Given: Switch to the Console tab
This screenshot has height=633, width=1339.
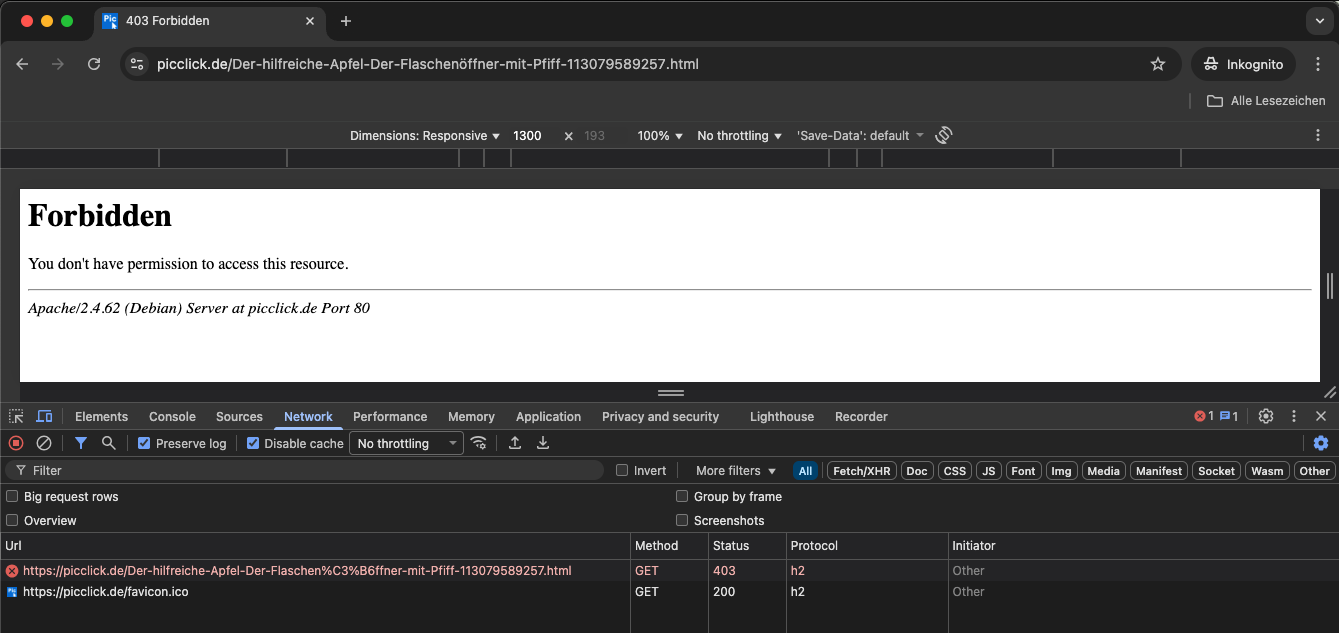Looking at the screenshot, I should coord(171,416).
